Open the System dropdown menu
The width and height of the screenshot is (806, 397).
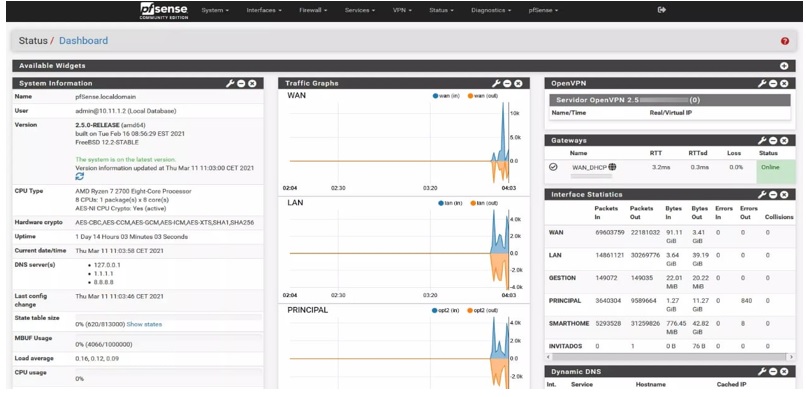(215, 10)
